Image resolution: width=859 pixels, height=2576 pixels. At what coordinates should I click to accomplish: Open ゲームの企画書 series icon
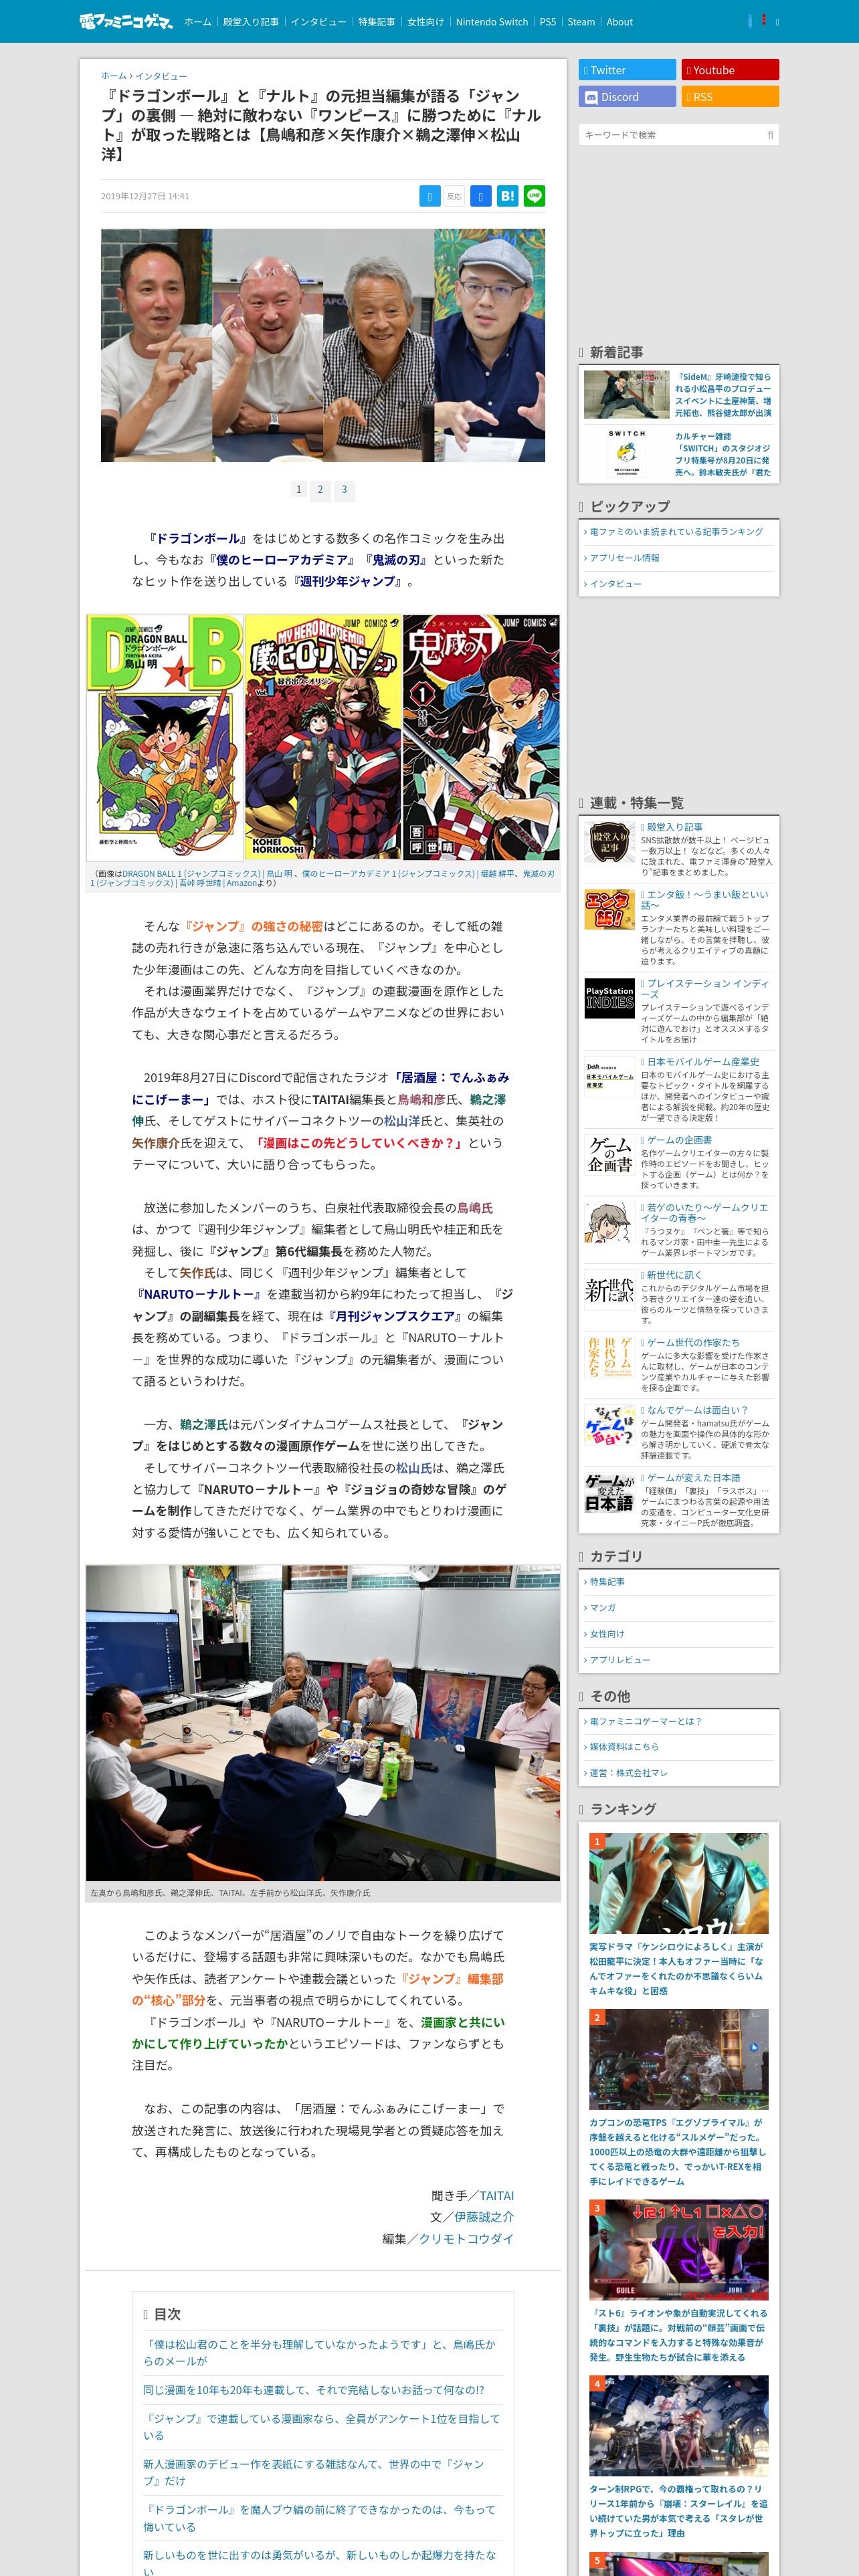coord(610,1154)
